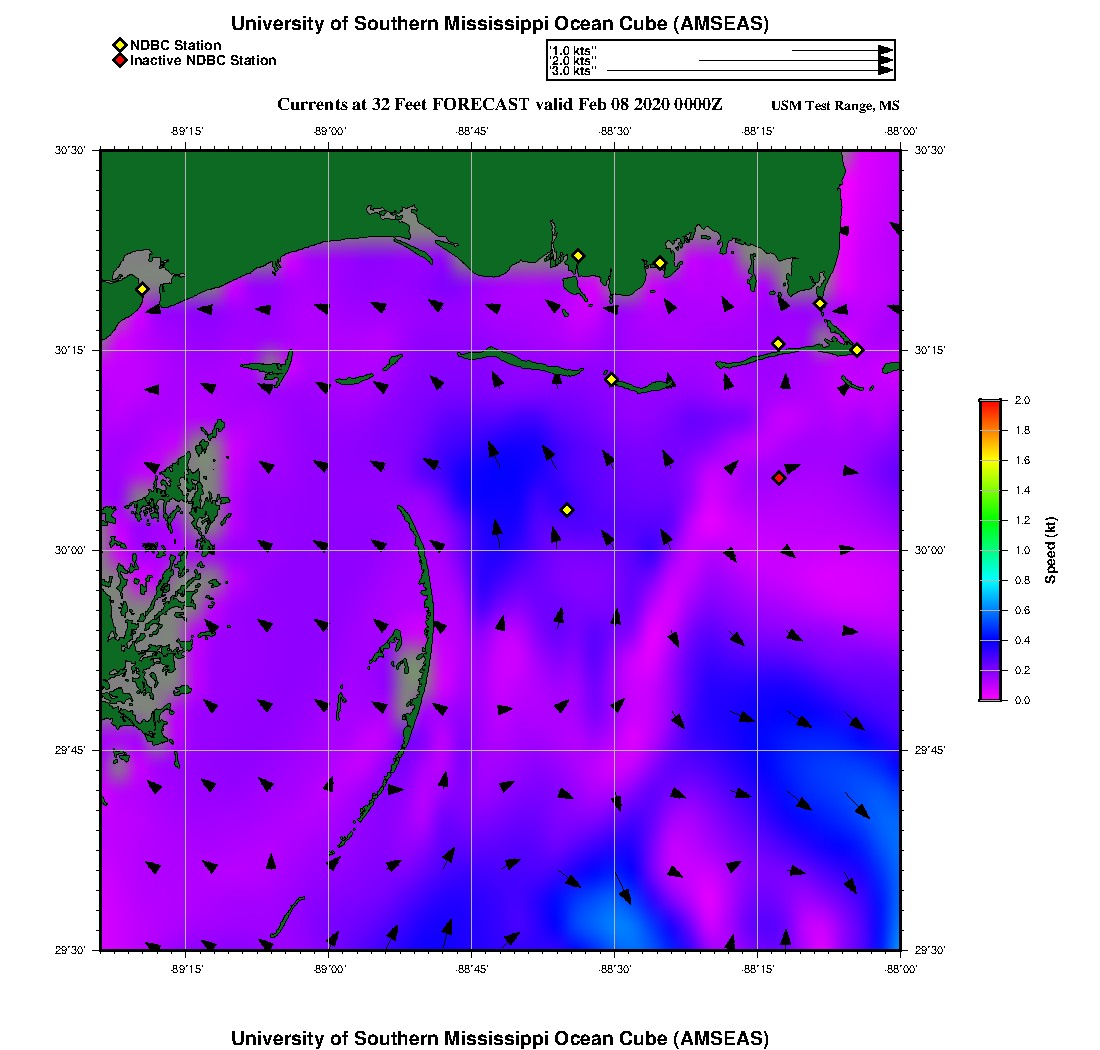The image size is (1100, 1050).
Task: Click the top University of Southern Mississippi title
Action: point(500,23)
